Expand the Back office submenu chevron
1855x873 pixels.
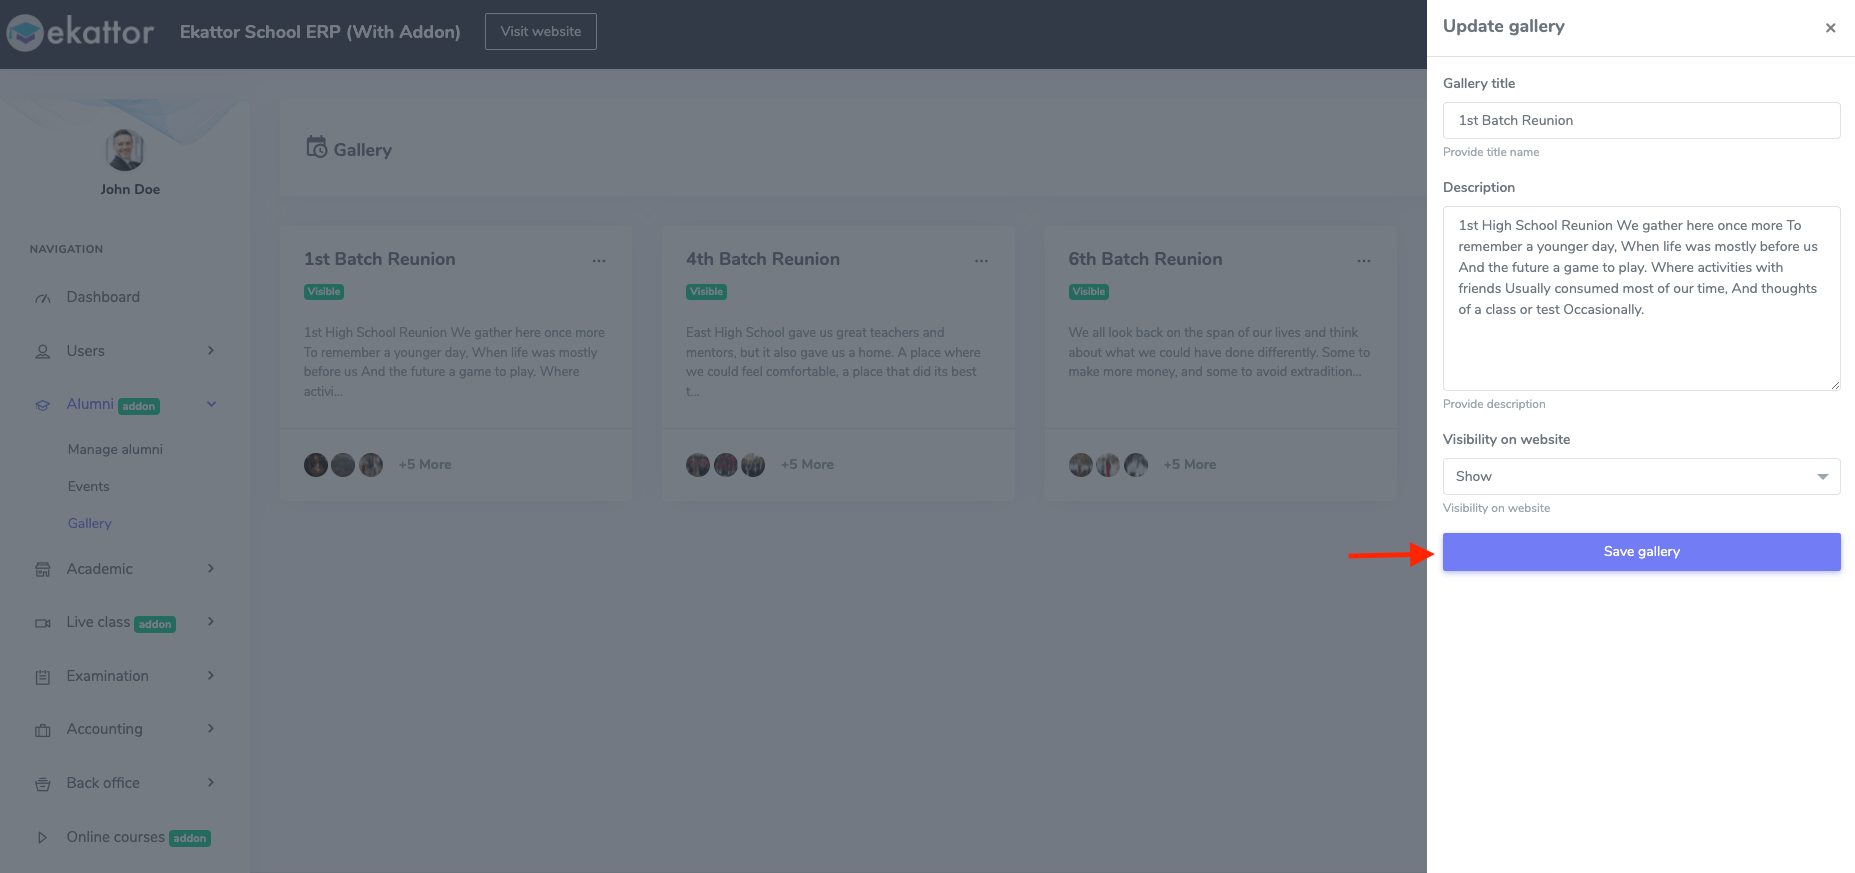click(211, 782)
